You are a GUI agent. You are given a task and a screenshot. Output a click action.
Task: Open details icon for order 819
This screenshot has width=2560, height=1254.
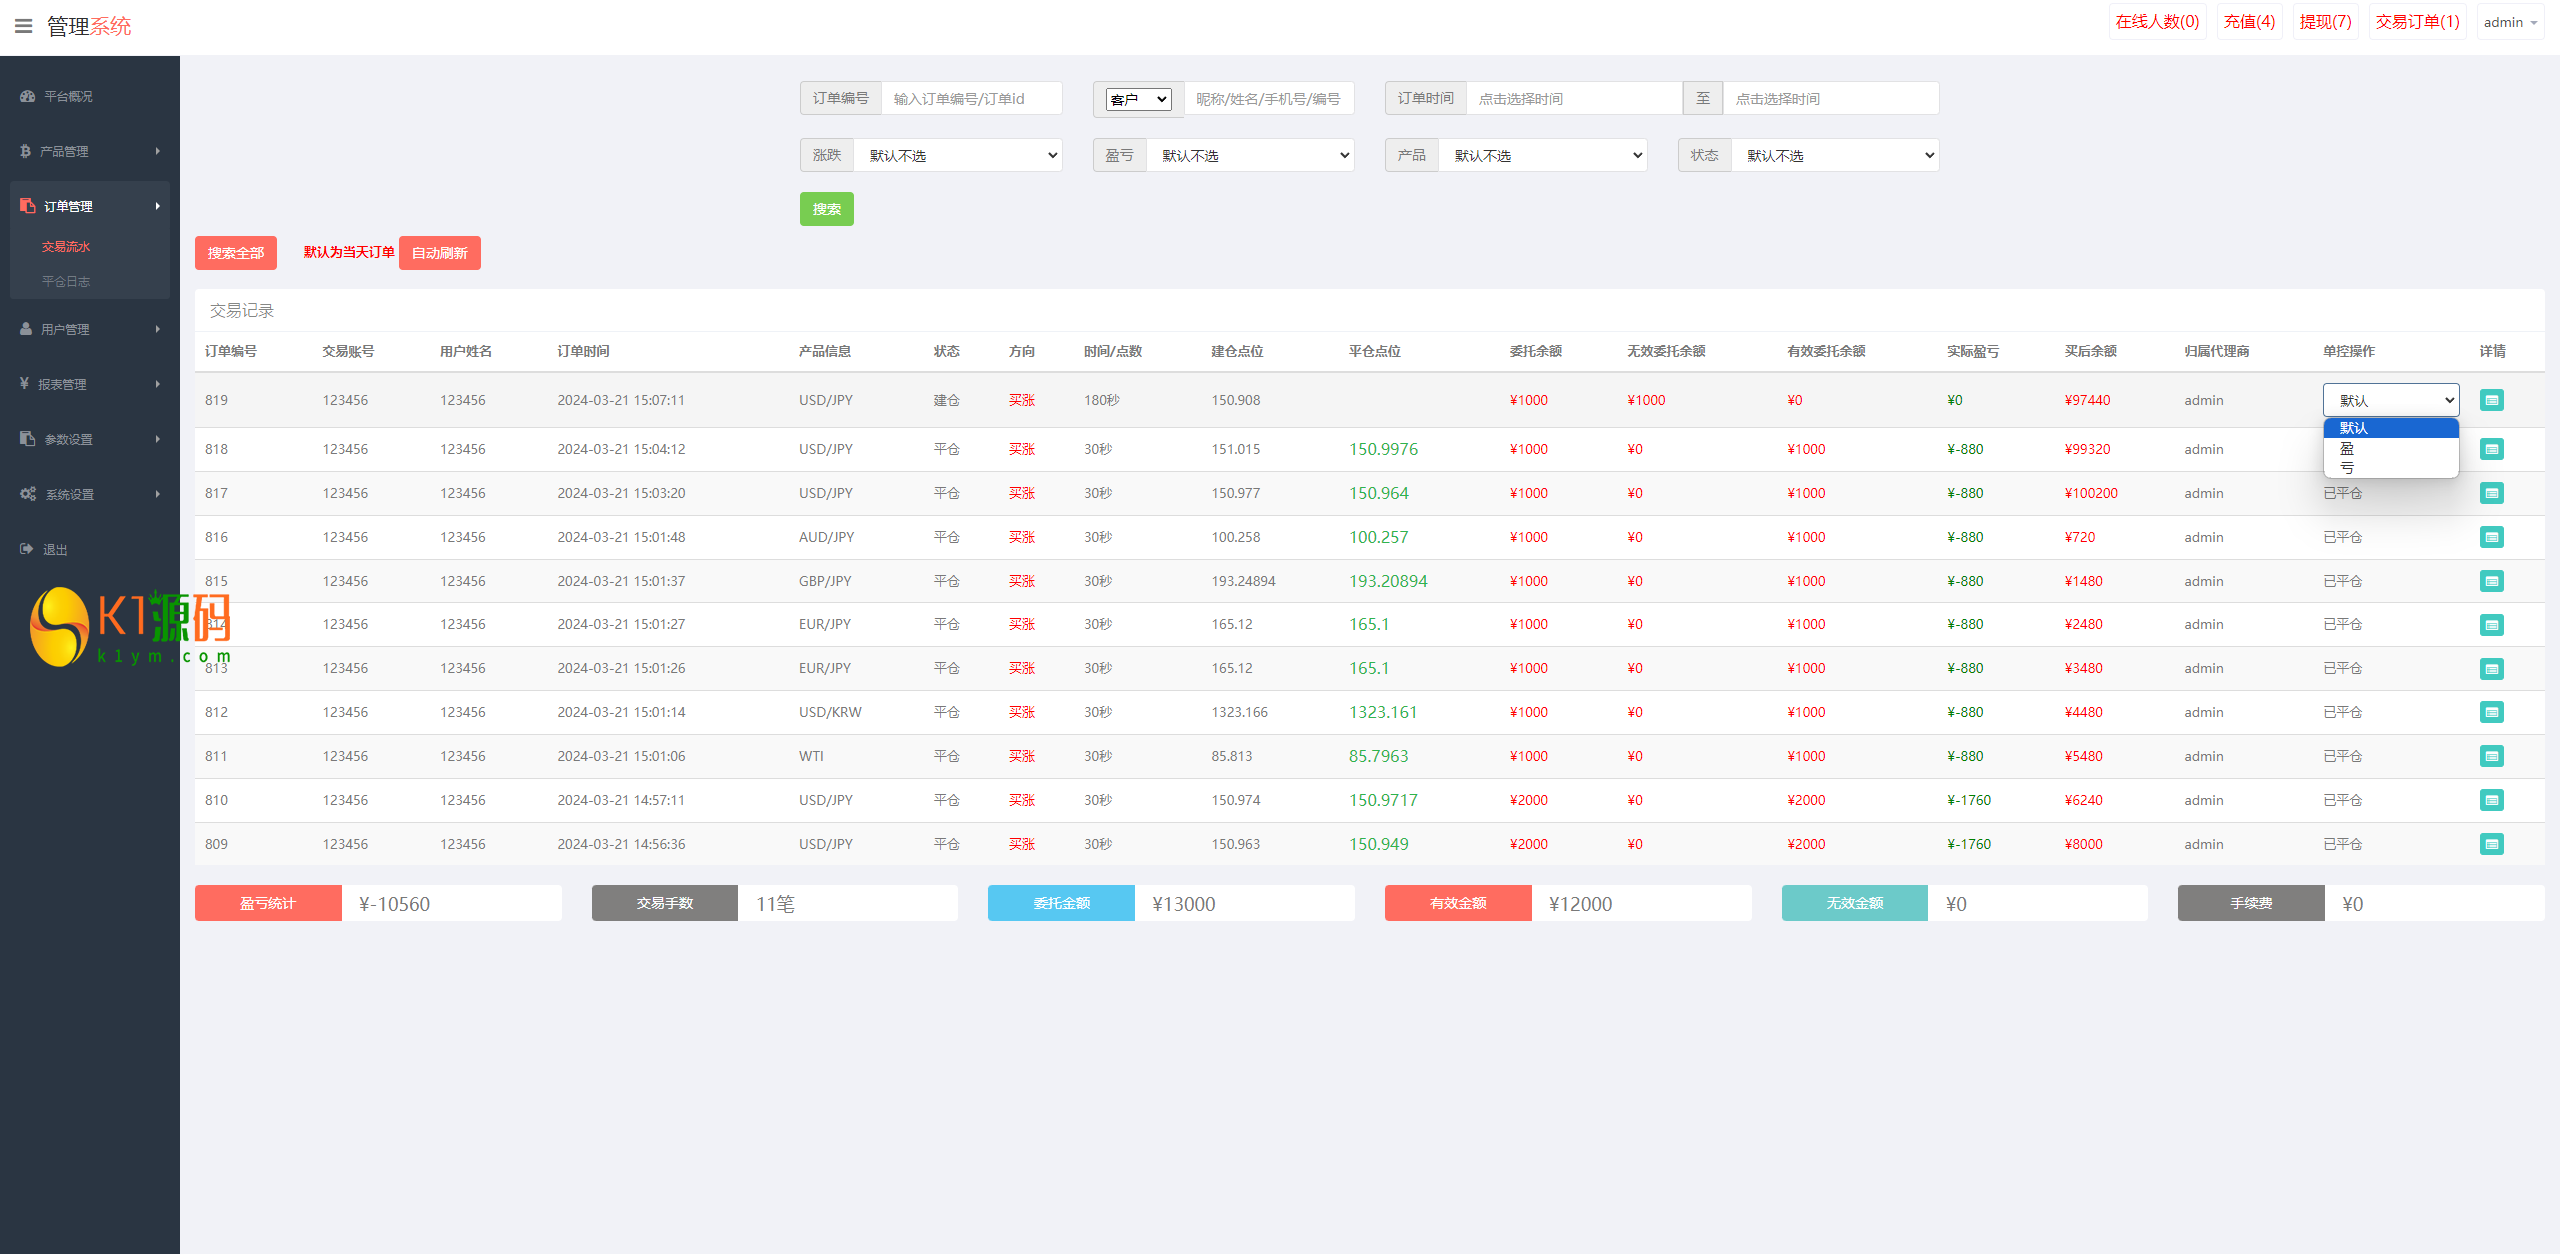pyautogui.click(x=2491, y=400)
